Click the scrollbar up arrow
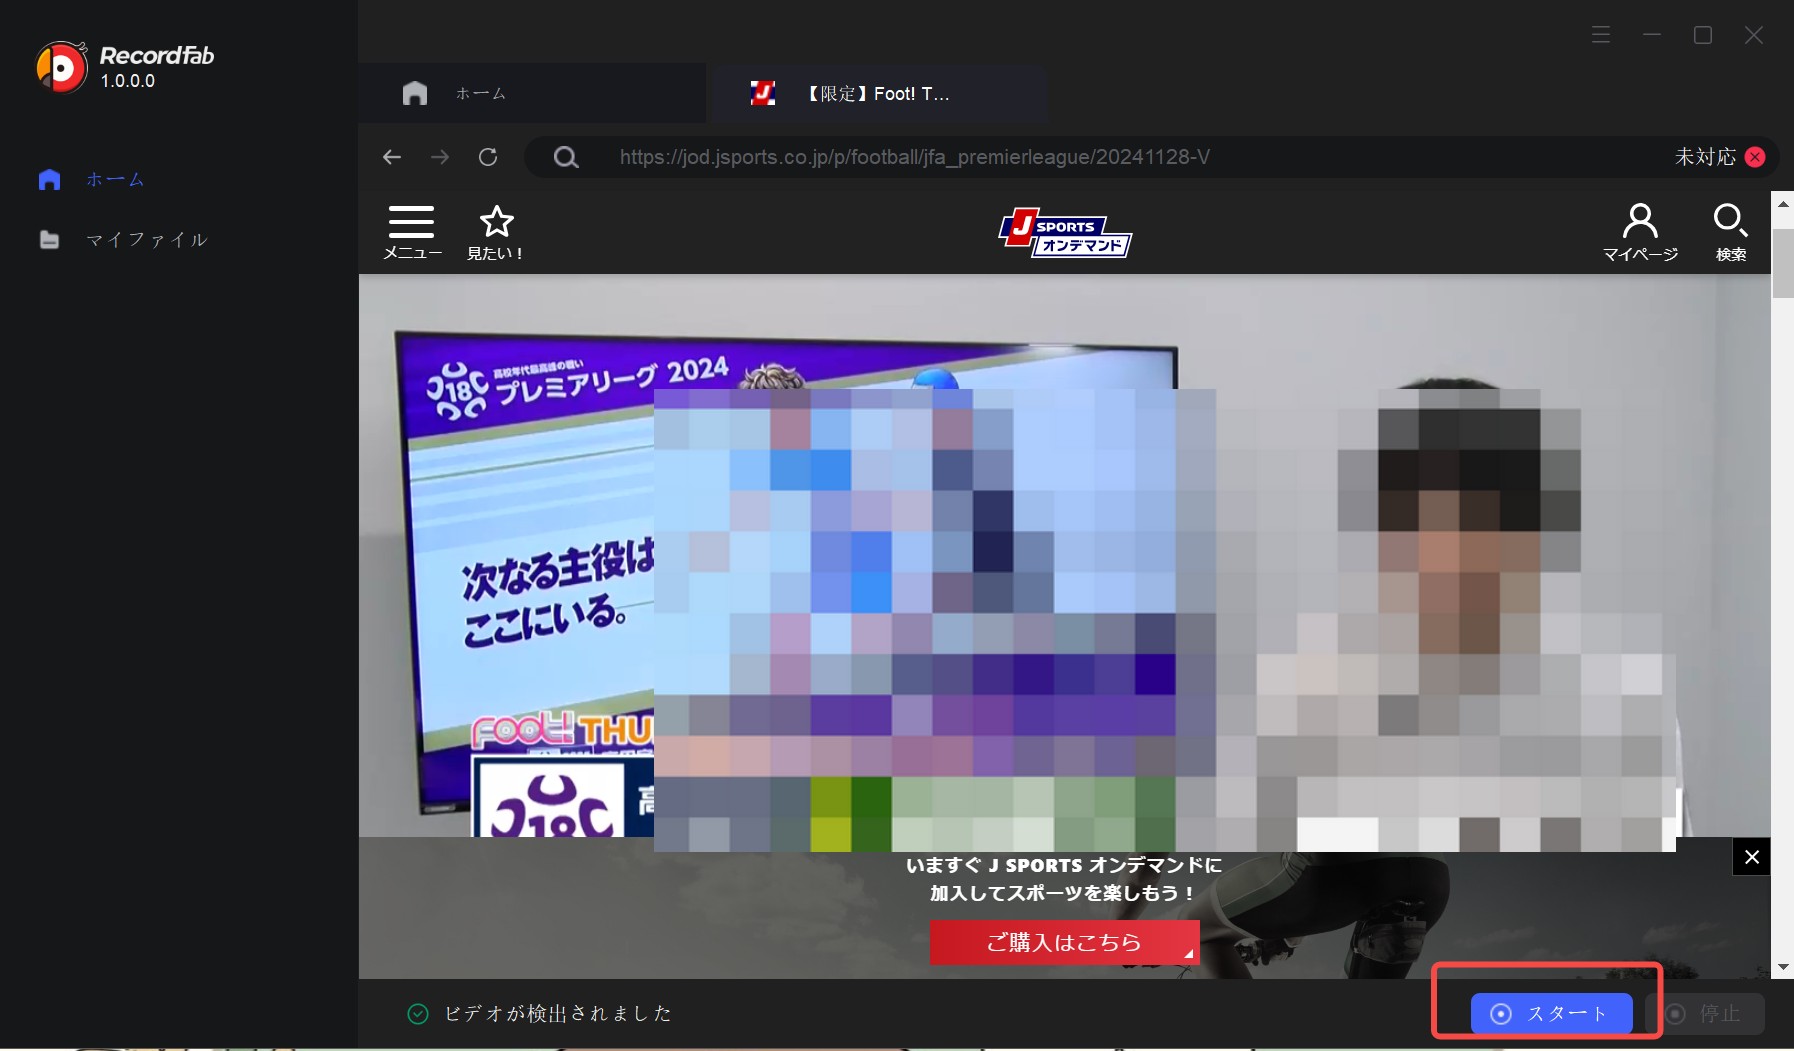1794x1051 pixels. coord(1782,203)
